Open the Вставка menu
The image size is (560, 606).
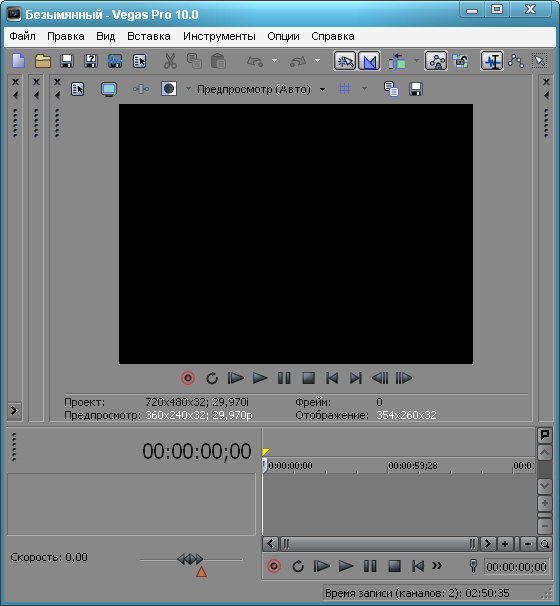(149, 36)
